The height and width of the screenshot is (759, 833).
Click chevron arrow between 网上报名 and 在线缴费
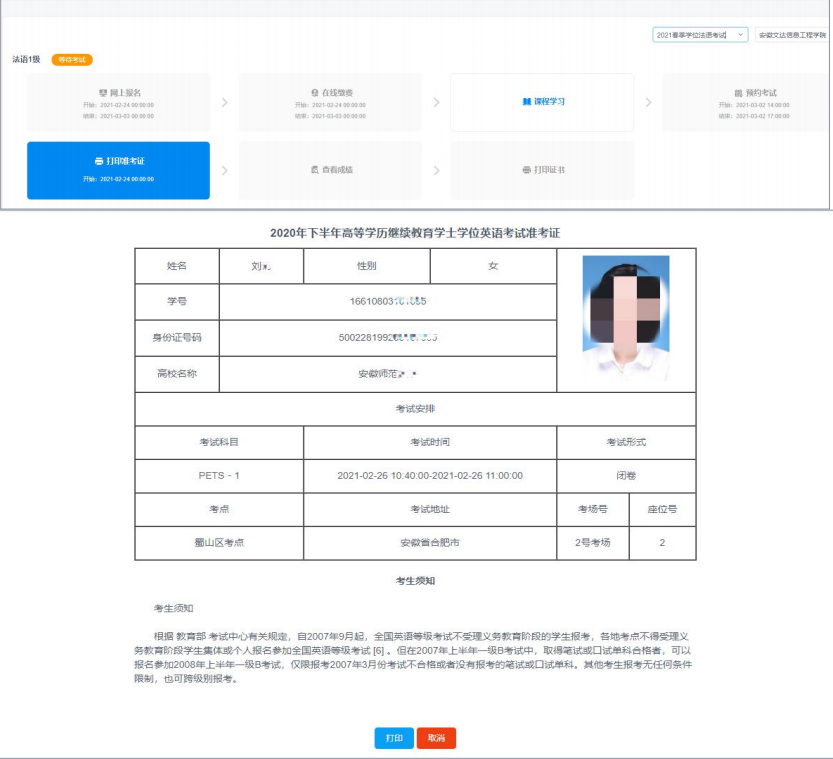pyautogui.click(x=224, y=102)
